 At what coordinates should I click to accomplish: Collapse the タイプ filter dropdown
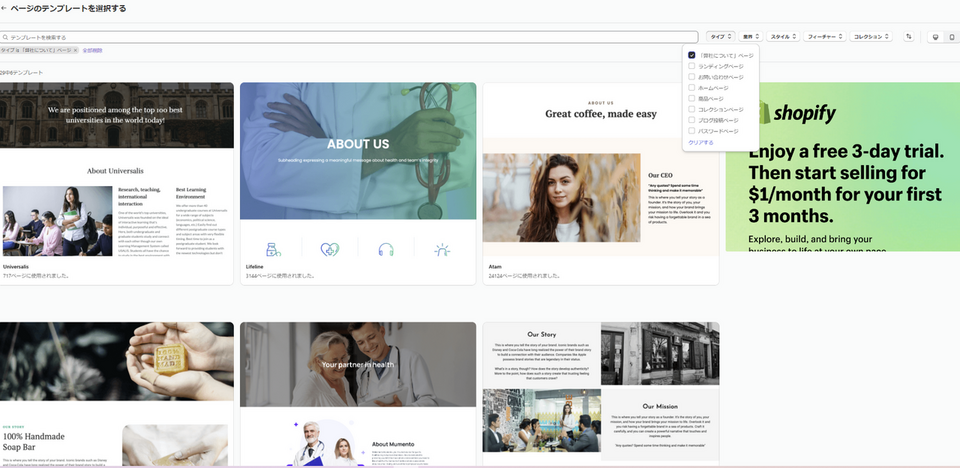[720, 37]
